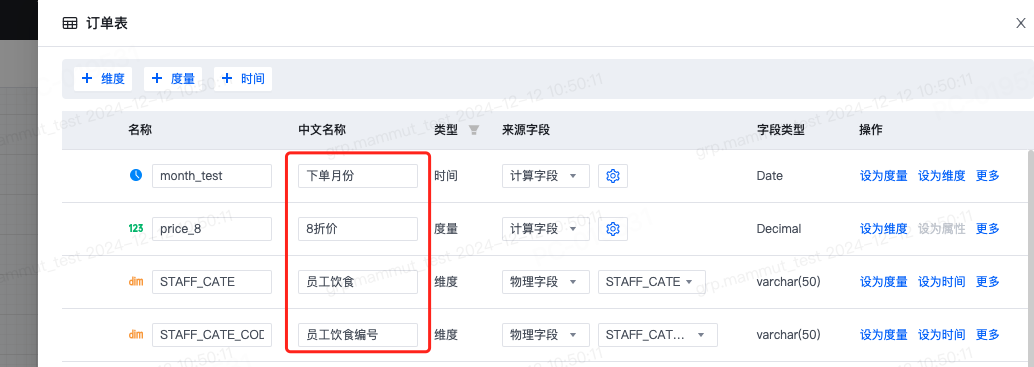Click 设为维度 link for price_8
This screenshot has height=367, width=1034.
[884, 229]
